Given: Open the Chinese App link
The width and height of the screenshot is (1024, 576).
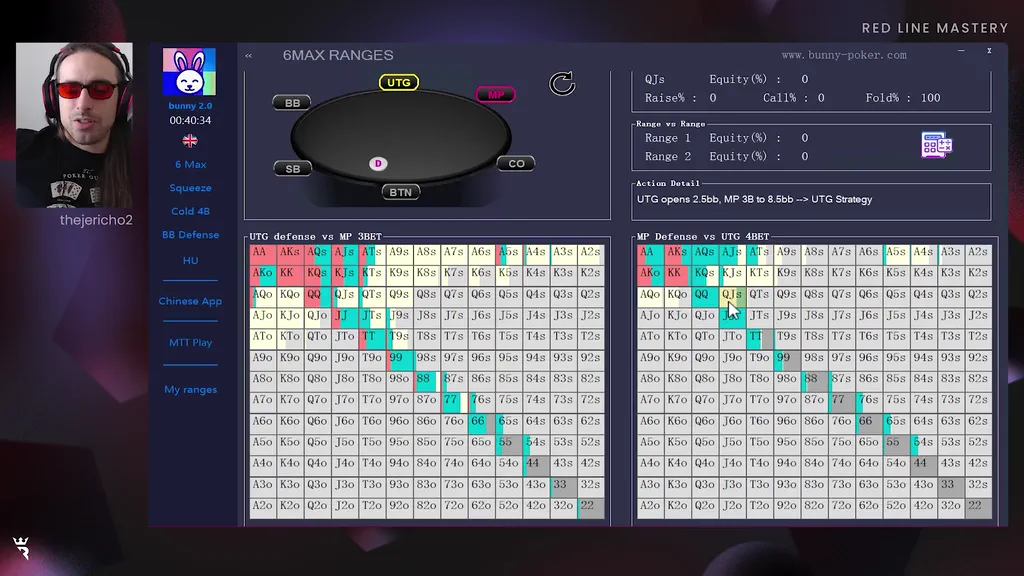Looking at the screenshot, I should [x=190, y=301].
